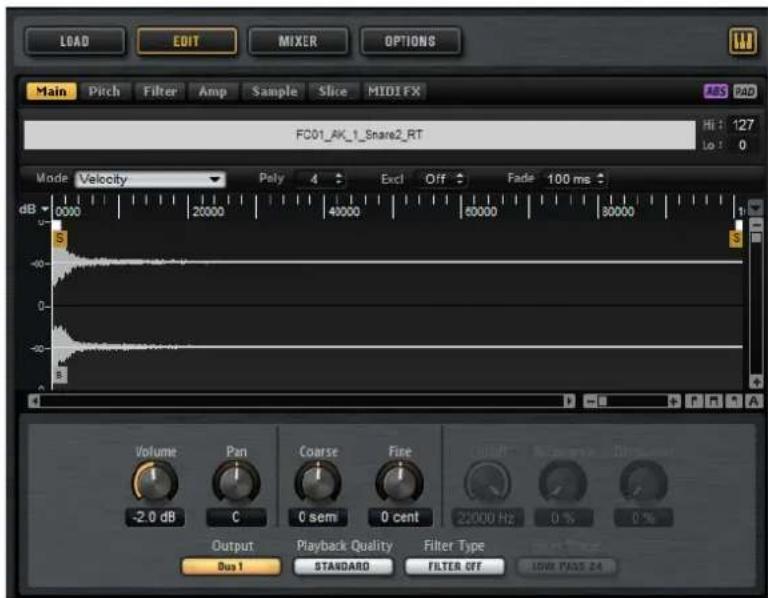
Task: Open the Playback Quality STANDARD selector
Action: pyautogui.click(x=343, y=567)
